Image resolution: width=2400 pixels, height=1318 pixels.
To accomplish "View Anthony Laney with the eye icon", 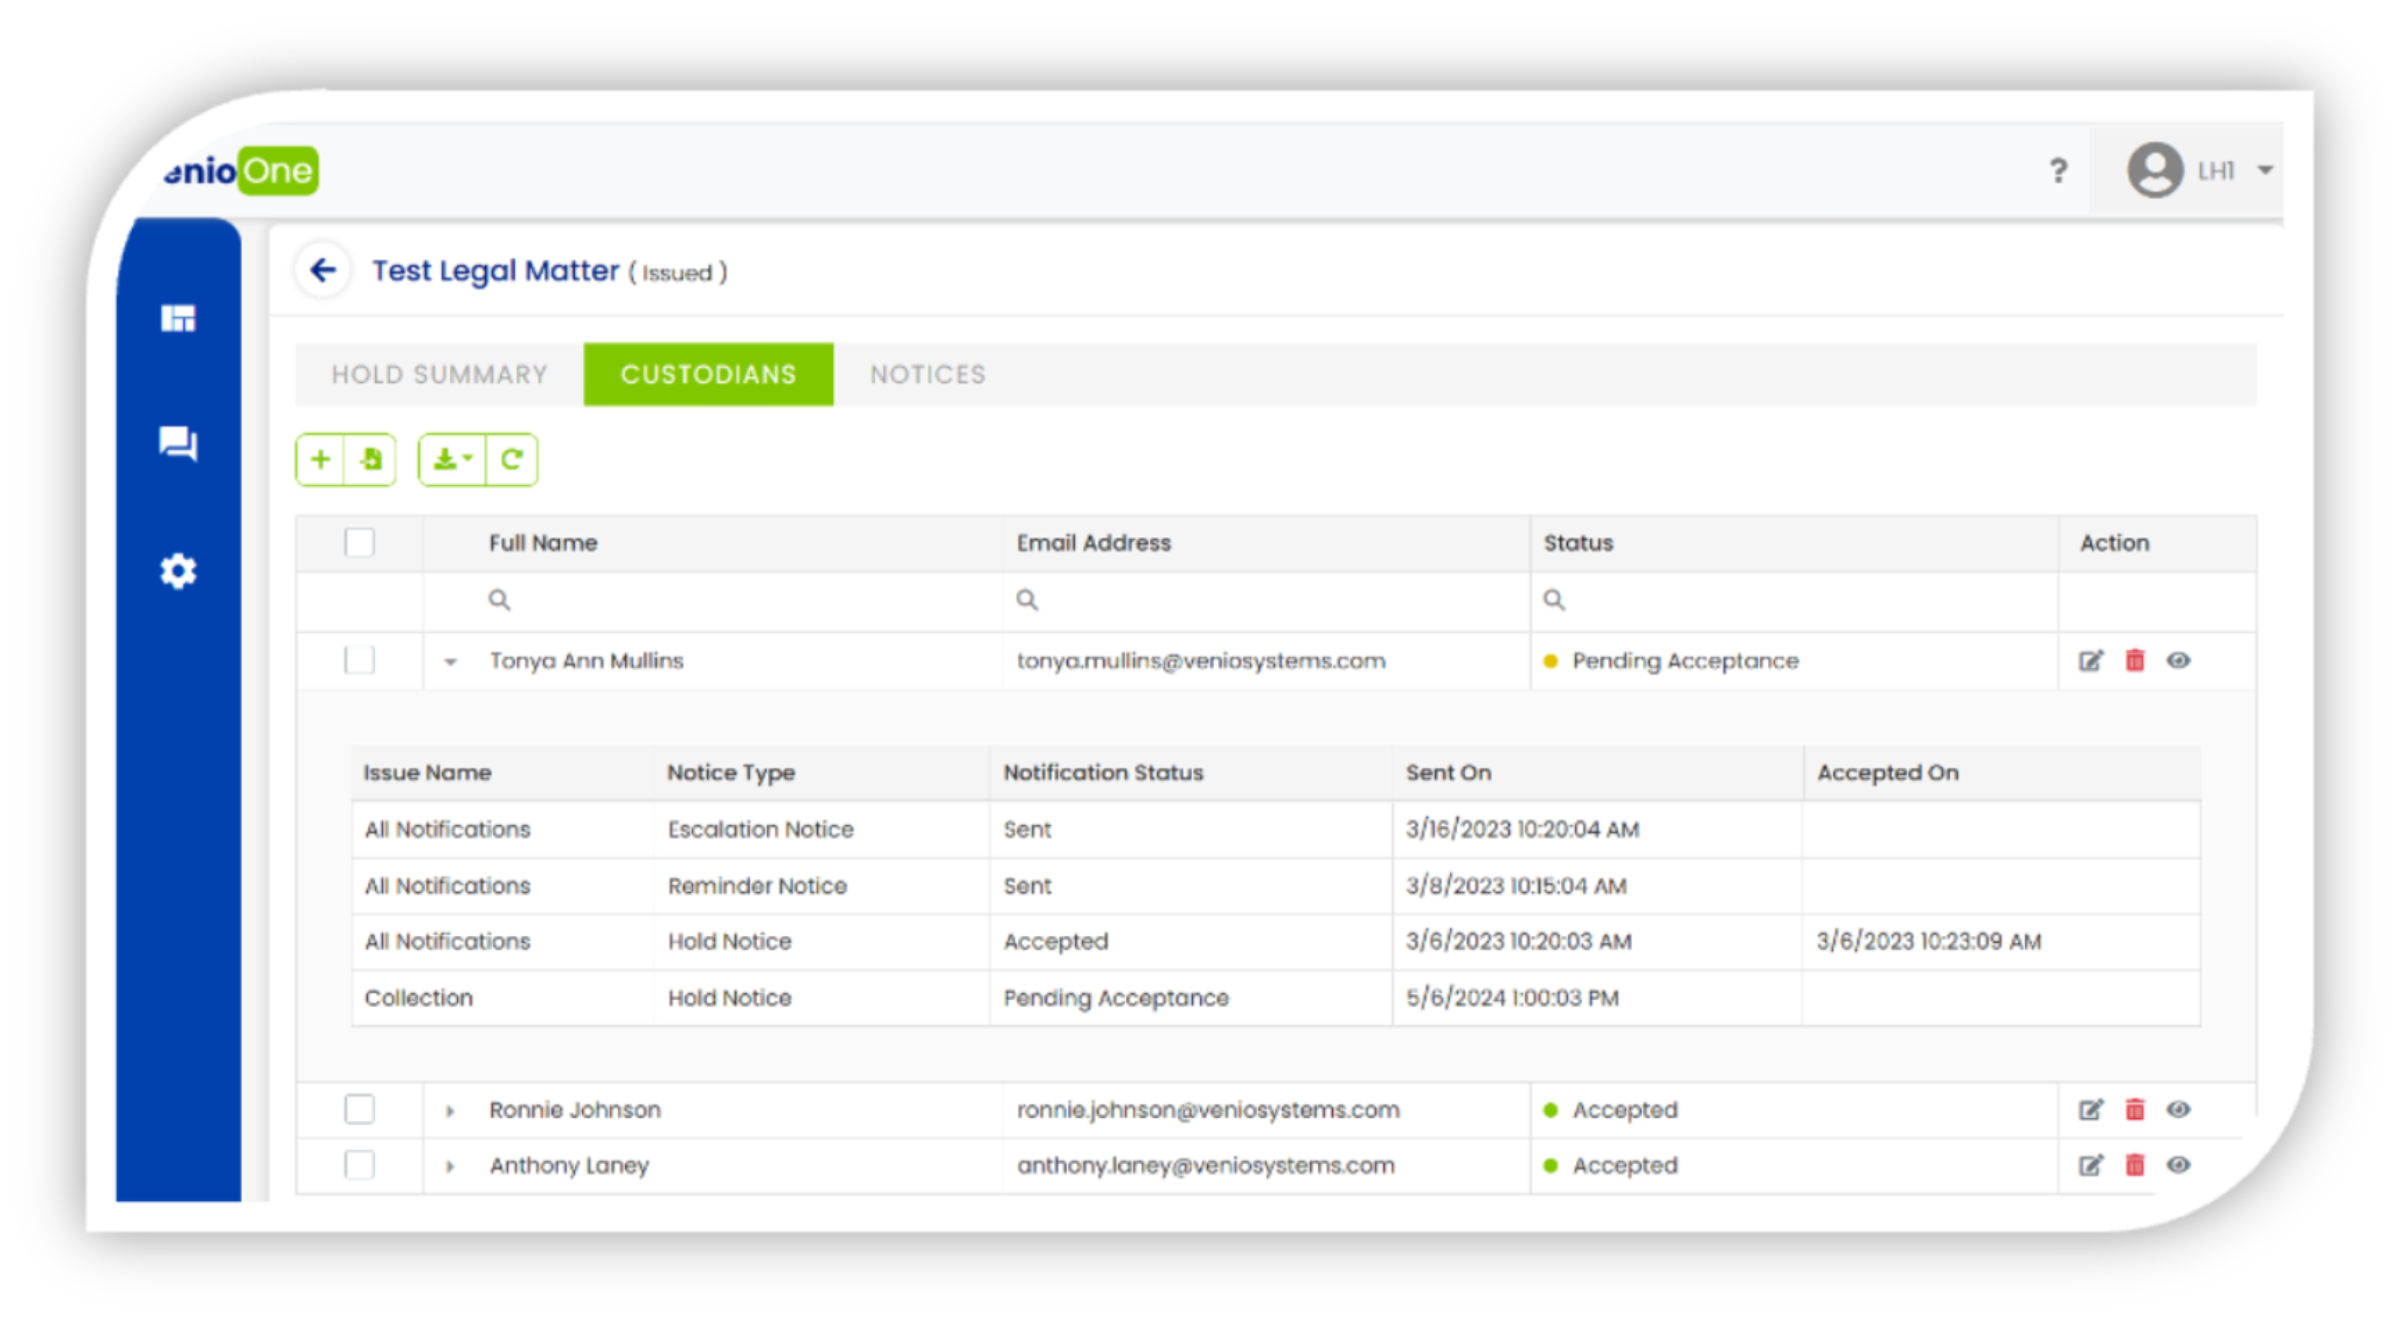I will point(2179,1165).
